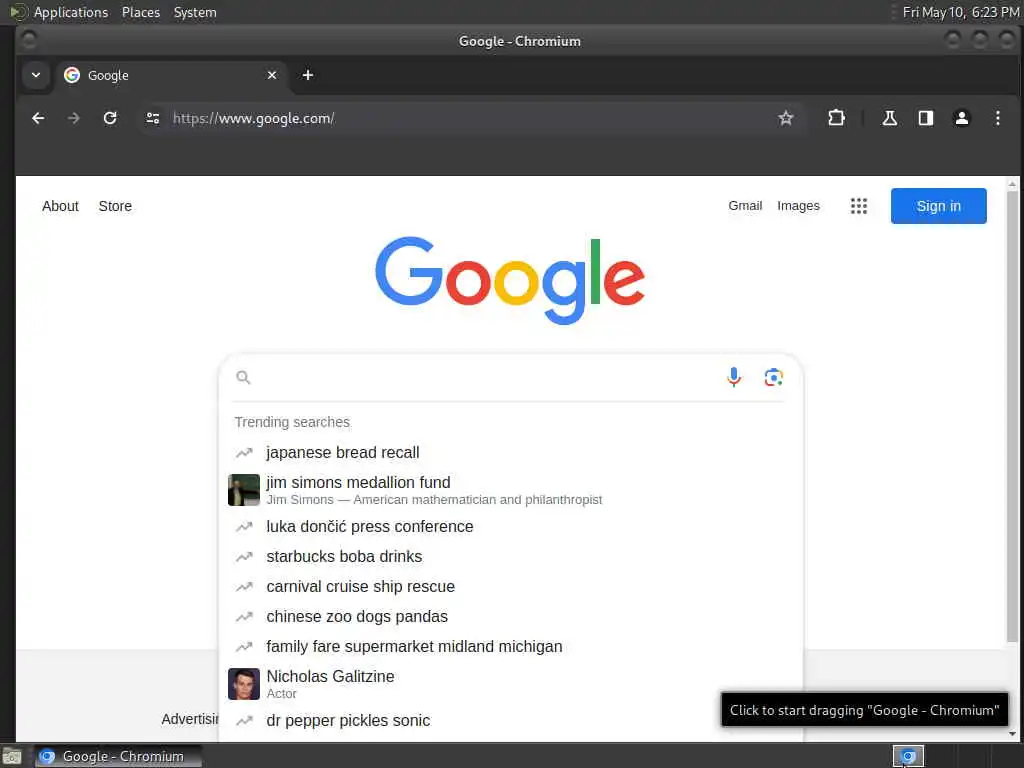Click the workspace switcher Chromium icon
1024x768 pixels.
pyautogui.click(x=908, y=756)
